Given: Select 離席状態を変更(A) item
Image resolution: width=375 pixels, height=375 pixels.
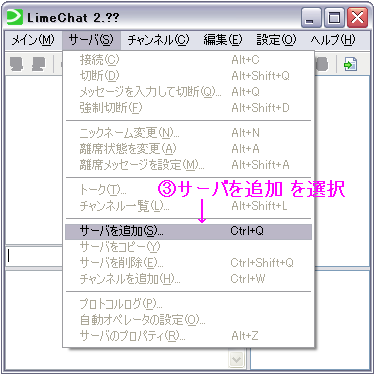Looking at the screenshot, I should pyautogui.click(x=188, y=149).
